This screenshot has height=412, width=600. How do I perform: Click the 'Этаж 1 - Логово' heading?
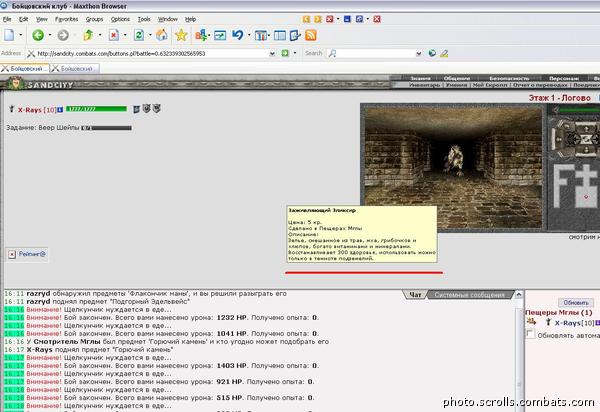559,98
